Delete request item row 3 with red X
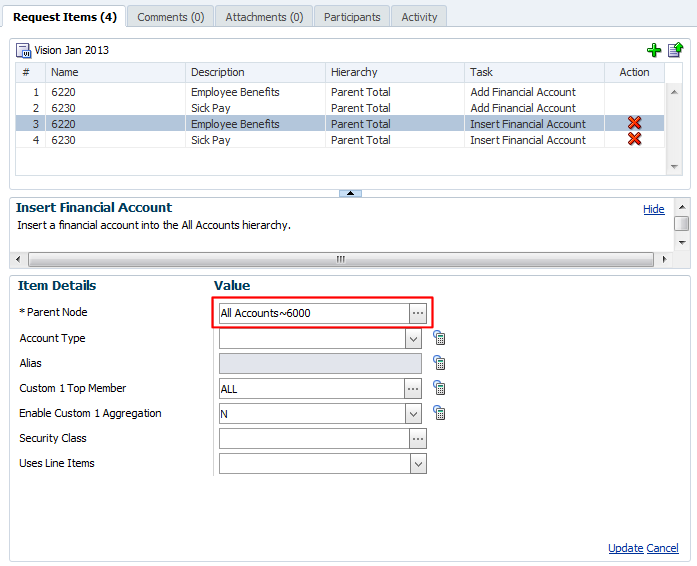 (634, 123)
